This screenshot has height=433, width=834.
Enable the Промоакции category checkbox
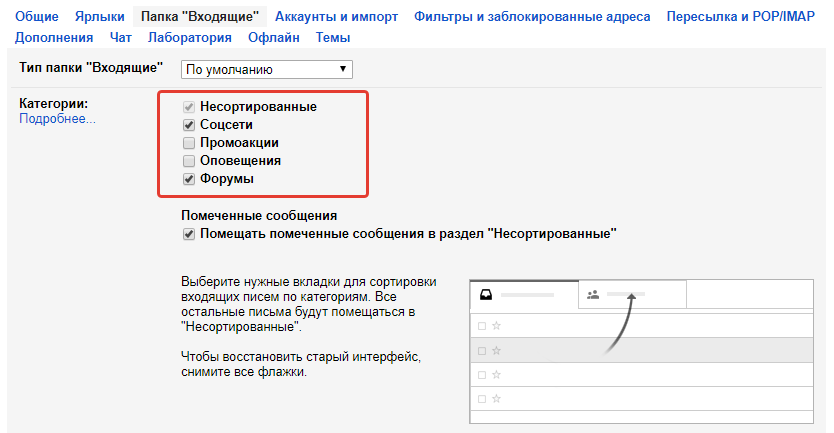coord(188,143)
